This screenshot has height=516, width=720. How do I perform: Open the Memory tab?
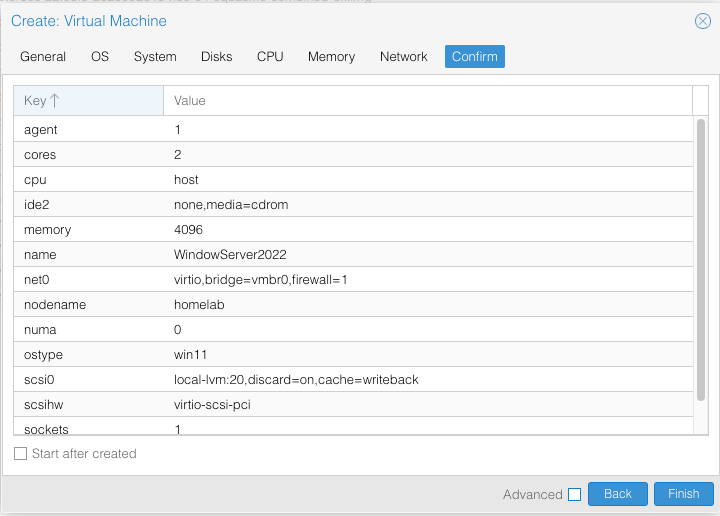(331, 56)
